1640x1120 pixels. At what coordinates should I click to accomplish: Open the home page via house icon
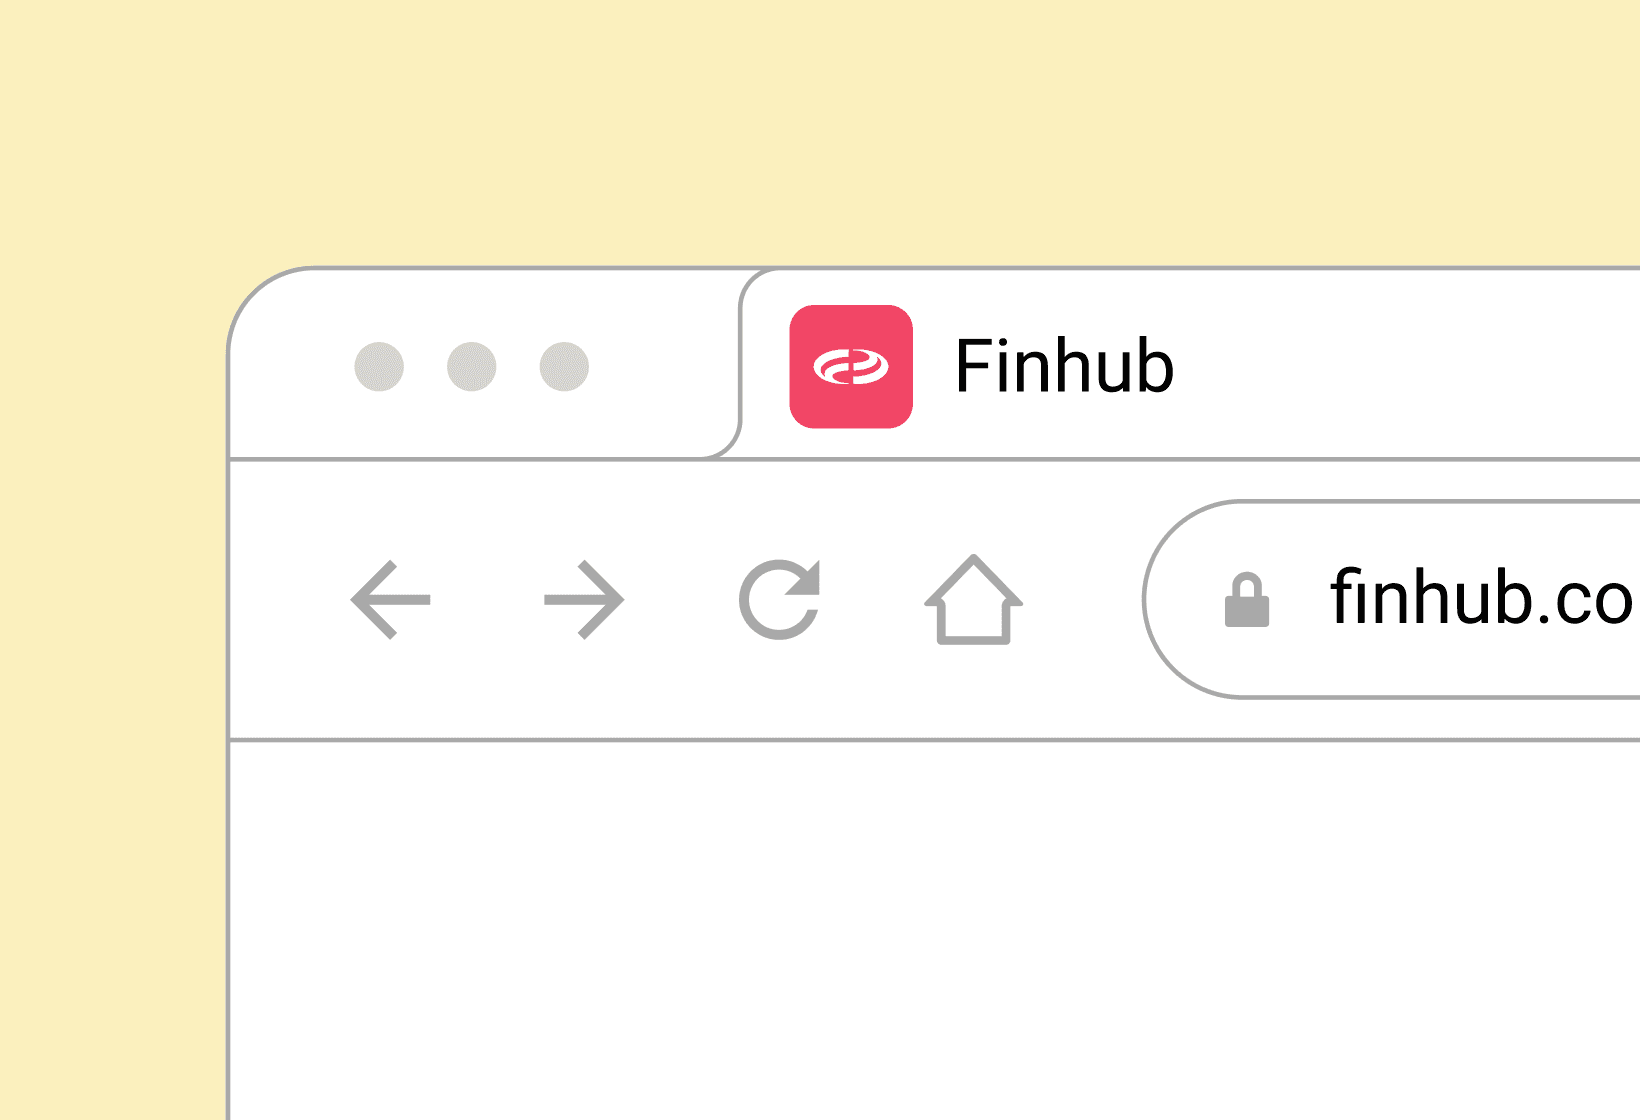click(x=973, y=599)
